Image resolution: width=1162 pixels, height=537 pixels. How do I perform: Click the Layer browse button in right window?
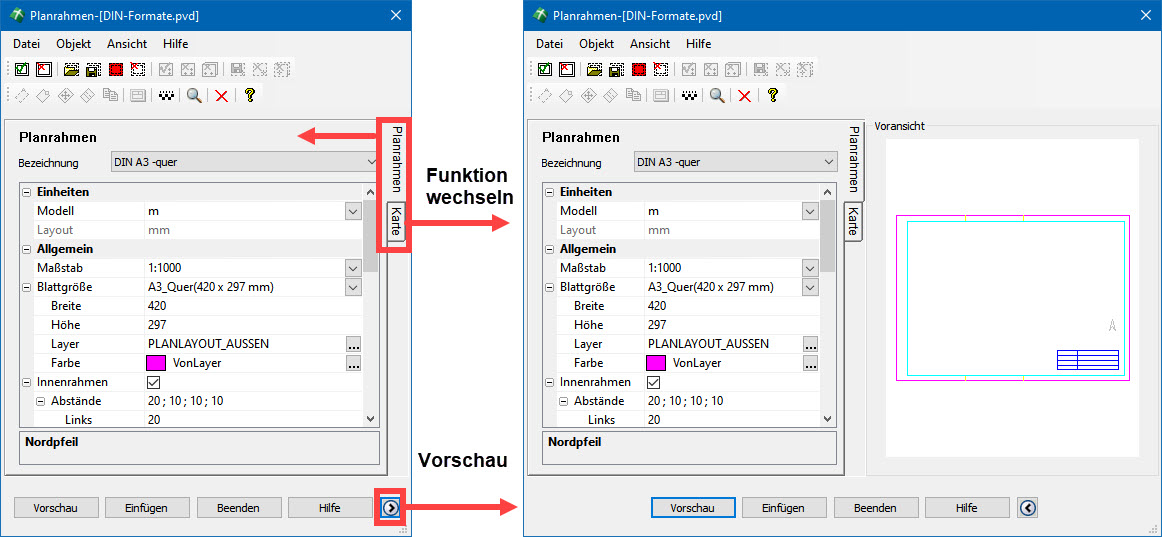point(810,344)
